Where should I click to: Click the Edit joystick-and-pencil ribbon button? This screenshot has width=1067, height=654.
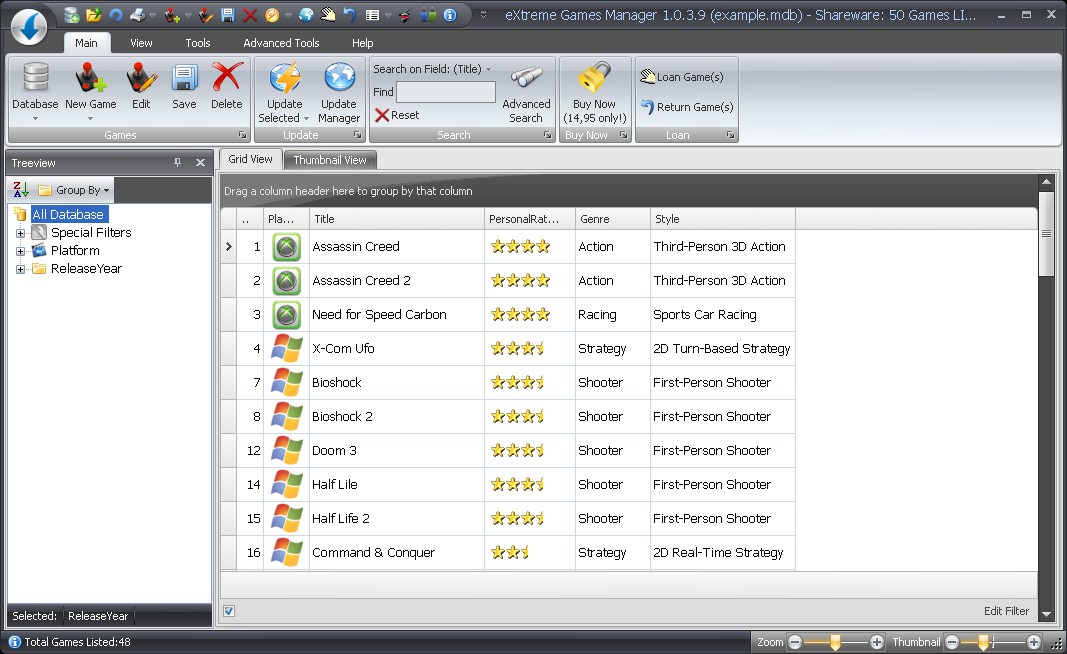142,86
